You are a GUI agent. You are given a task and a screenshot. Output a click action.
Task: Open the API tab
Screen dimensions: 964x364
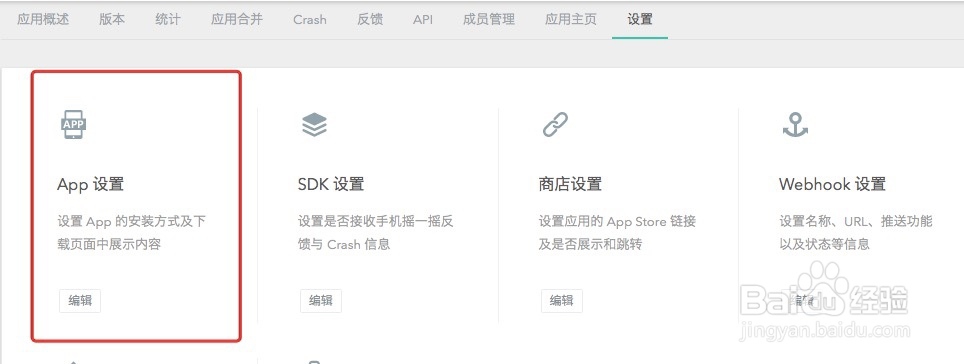pos(423,20)
